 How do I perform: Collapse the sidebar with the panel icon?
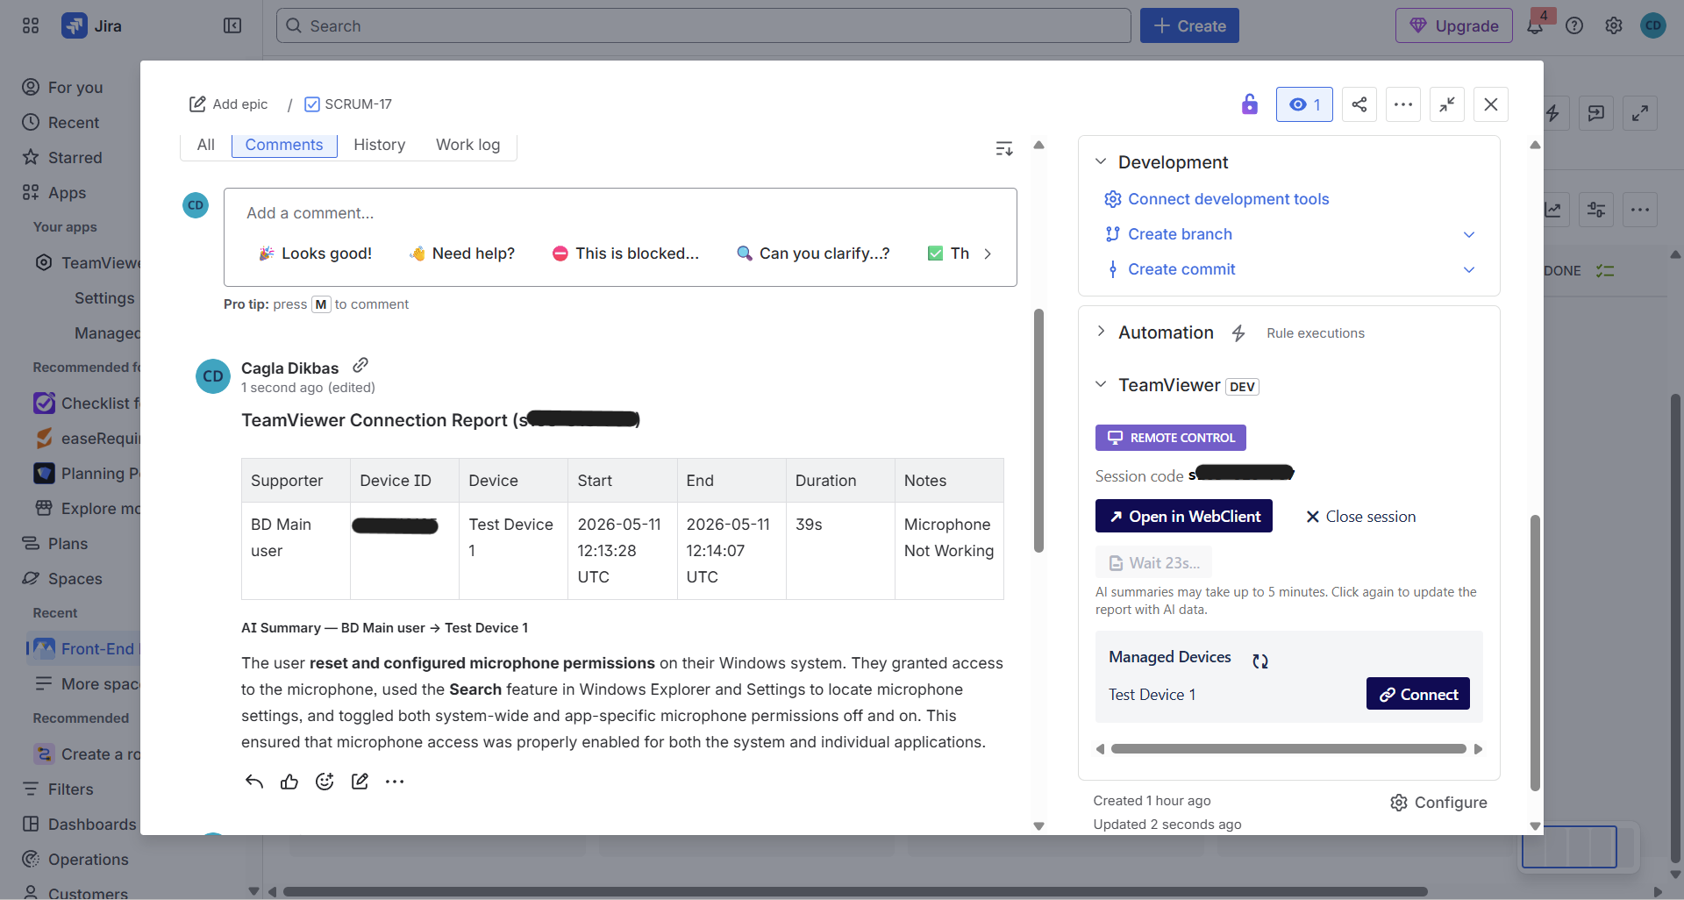232,26
